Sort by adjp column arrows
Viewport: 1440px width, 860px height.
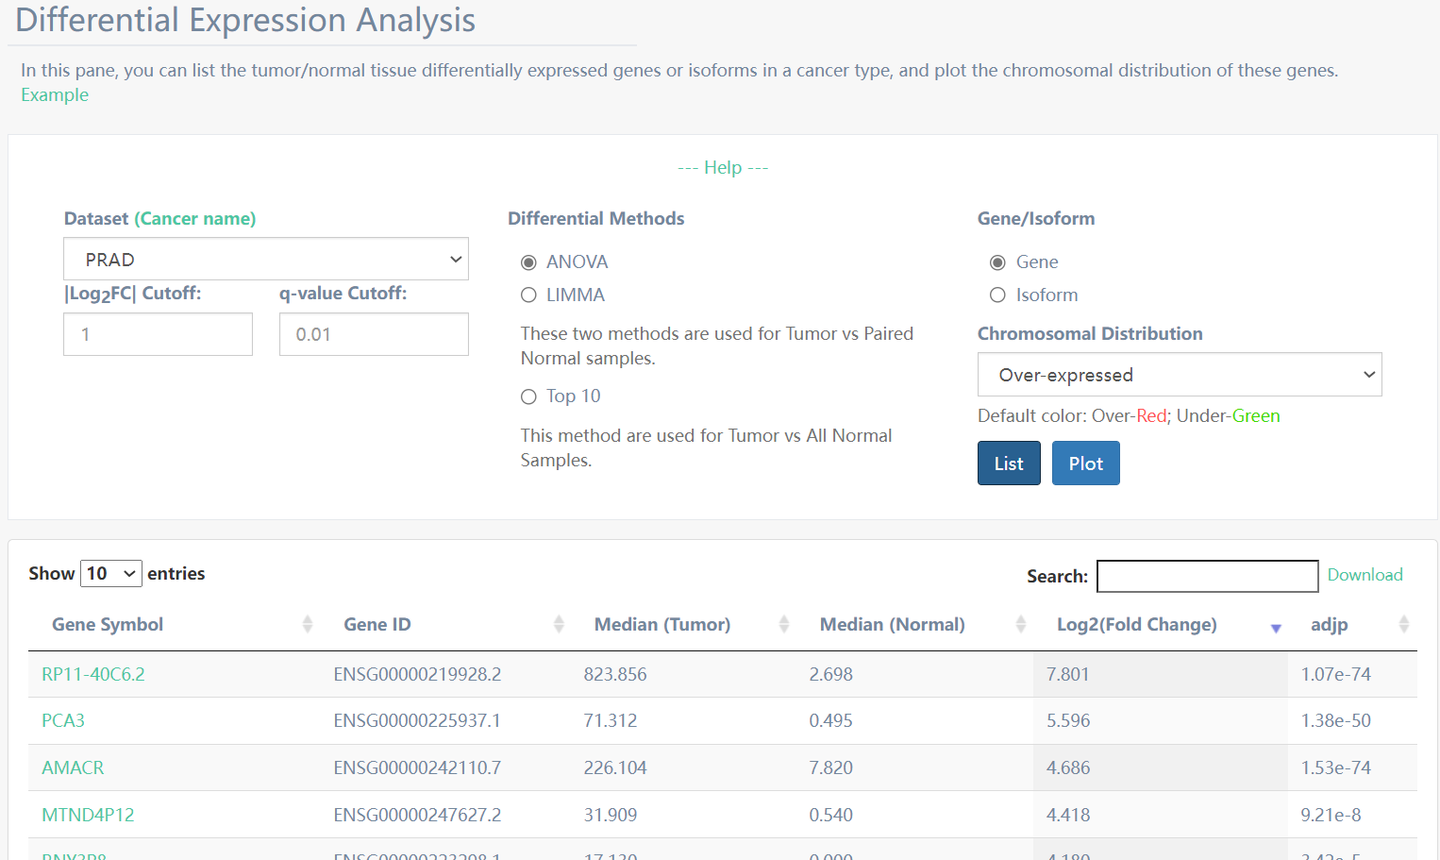[1403, 625]
